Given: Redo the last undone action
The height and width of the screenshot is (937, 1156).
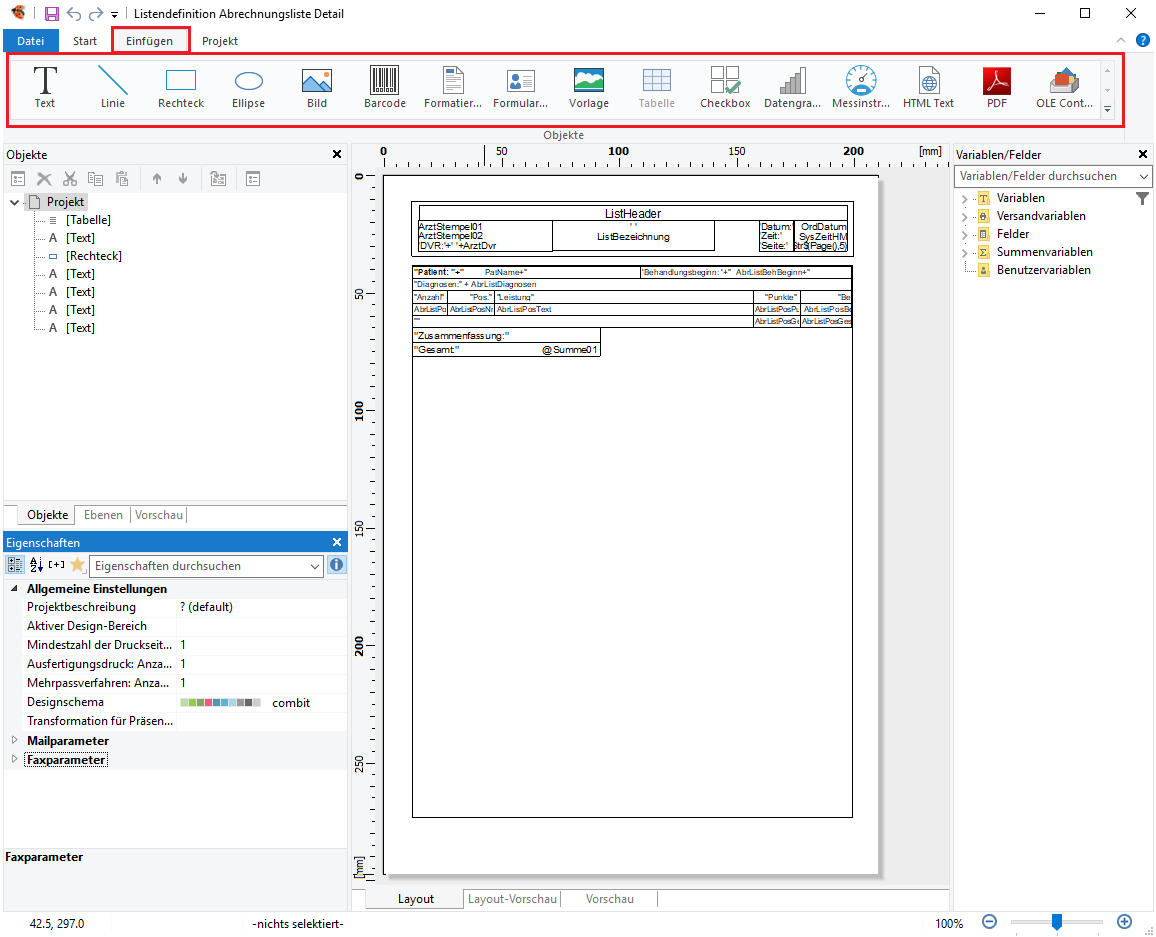Looking at the screenshot, I should pyautogui.click(x=96, y=13).
